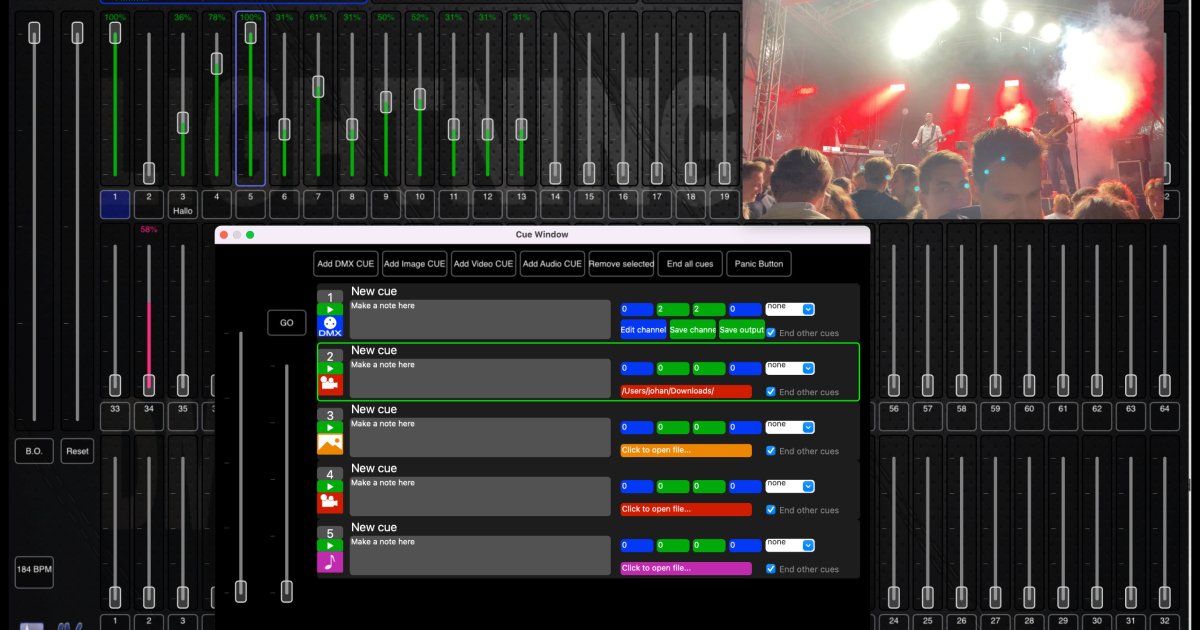
Task: Open the 'none' dropdown on cue 2
Action: (x=790, y=368)
